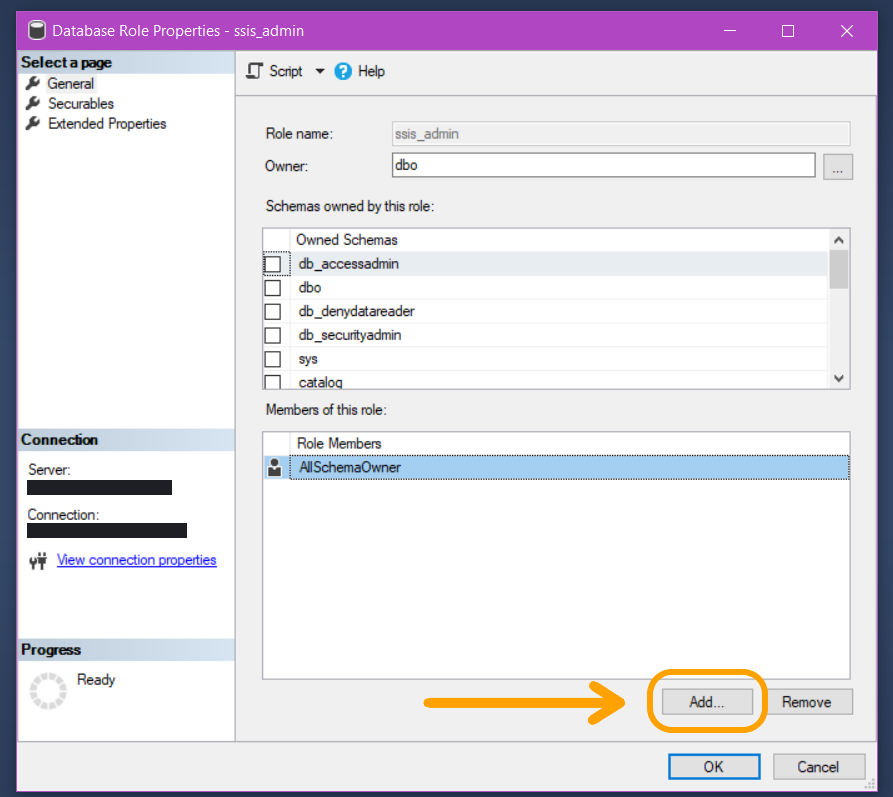
Task: Check the db_denydatareader schema checkbox
Action: coord(273,312)
